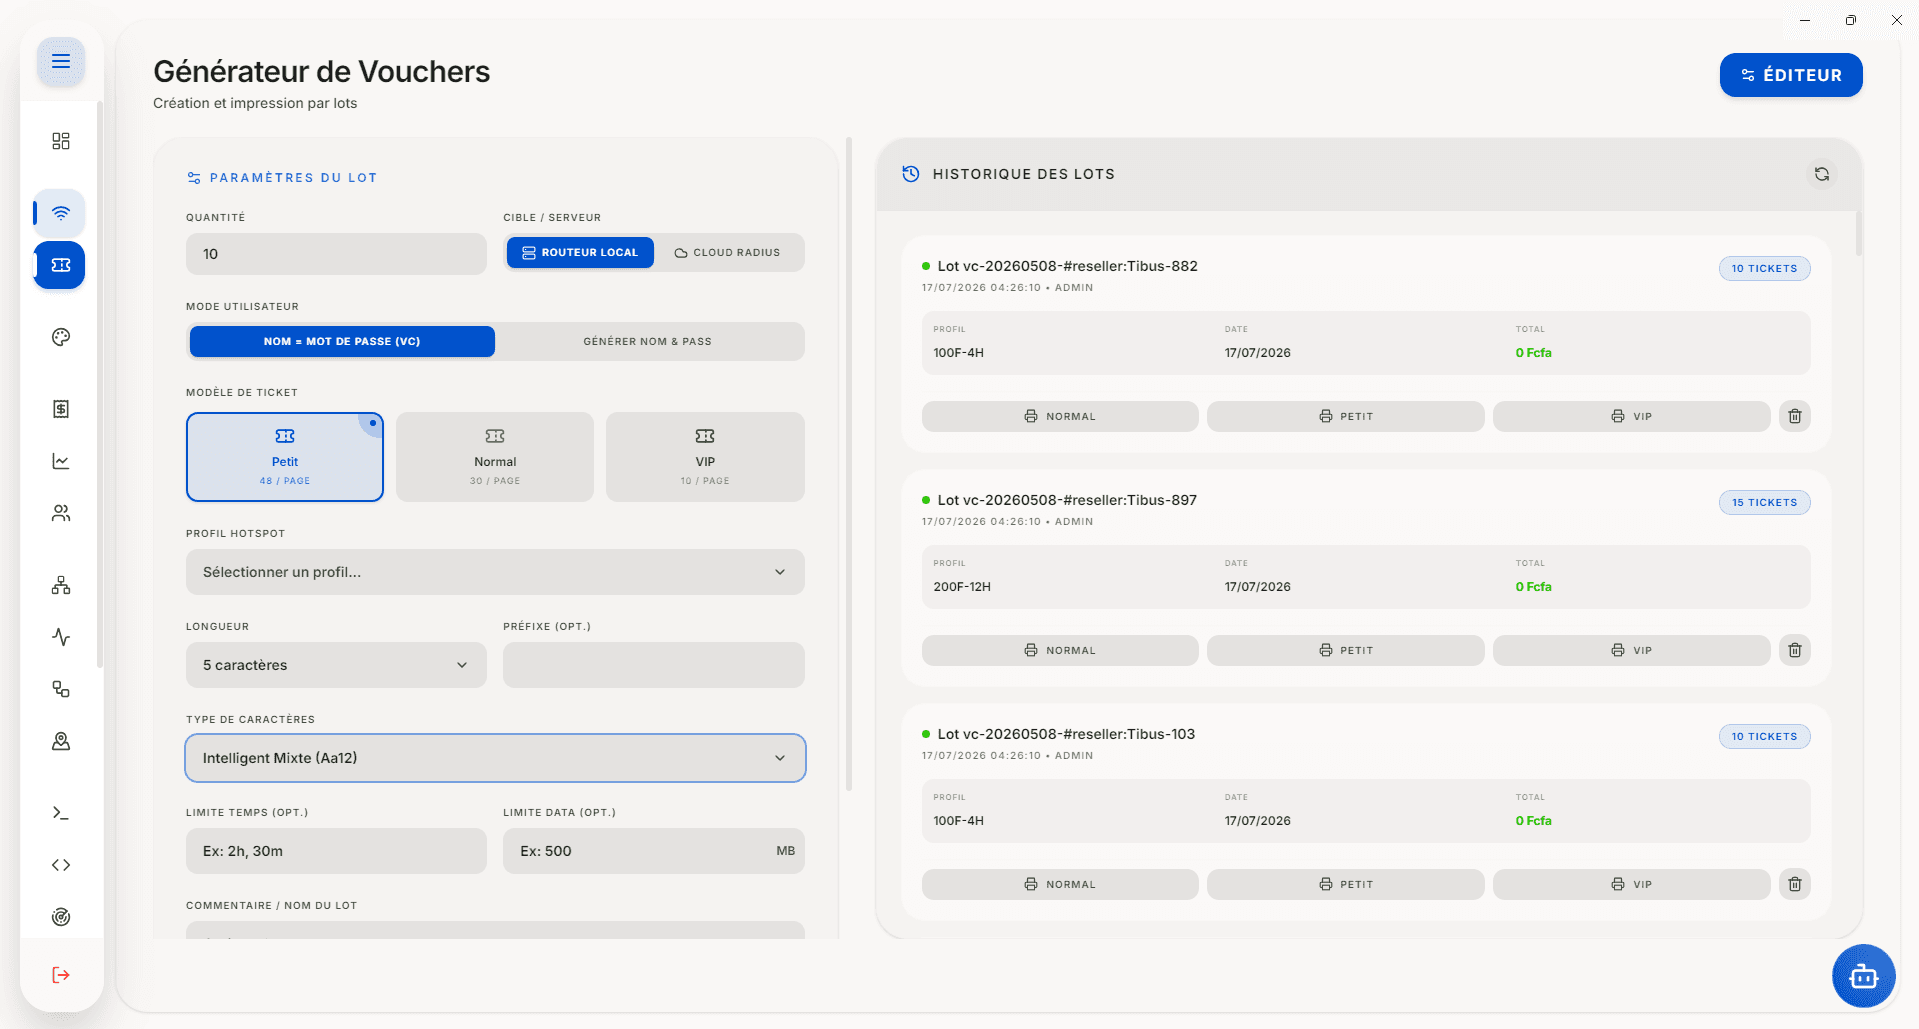The width and height of the screenshot is (1919, 1029).
Task: Print lot Tibus-897 in Normal format
Action: [1060, 650]
